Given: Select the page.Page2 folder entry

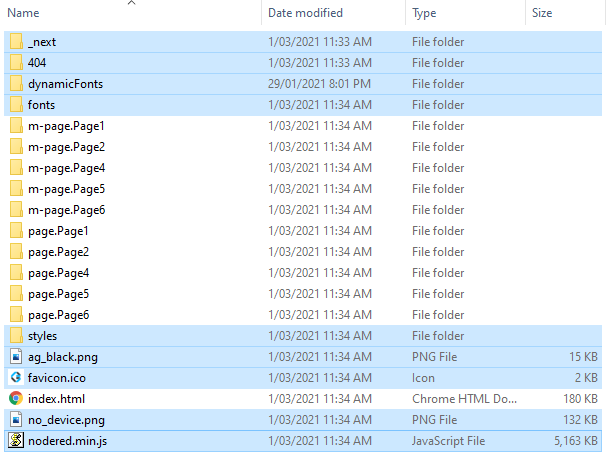Looking at the screenshot, I should (303, 252).
